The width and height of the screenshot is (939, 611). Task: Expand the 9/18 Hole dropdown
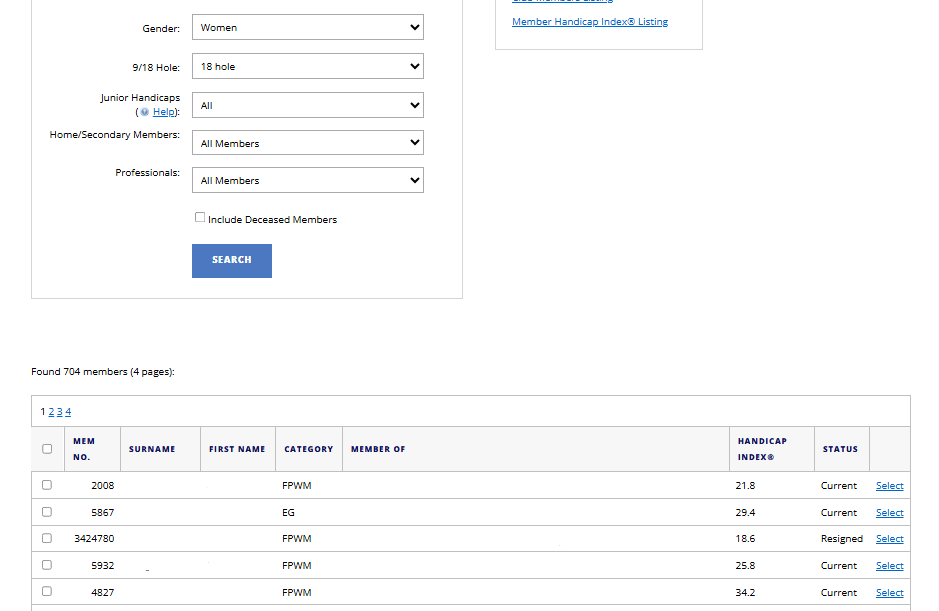(307, 67)
